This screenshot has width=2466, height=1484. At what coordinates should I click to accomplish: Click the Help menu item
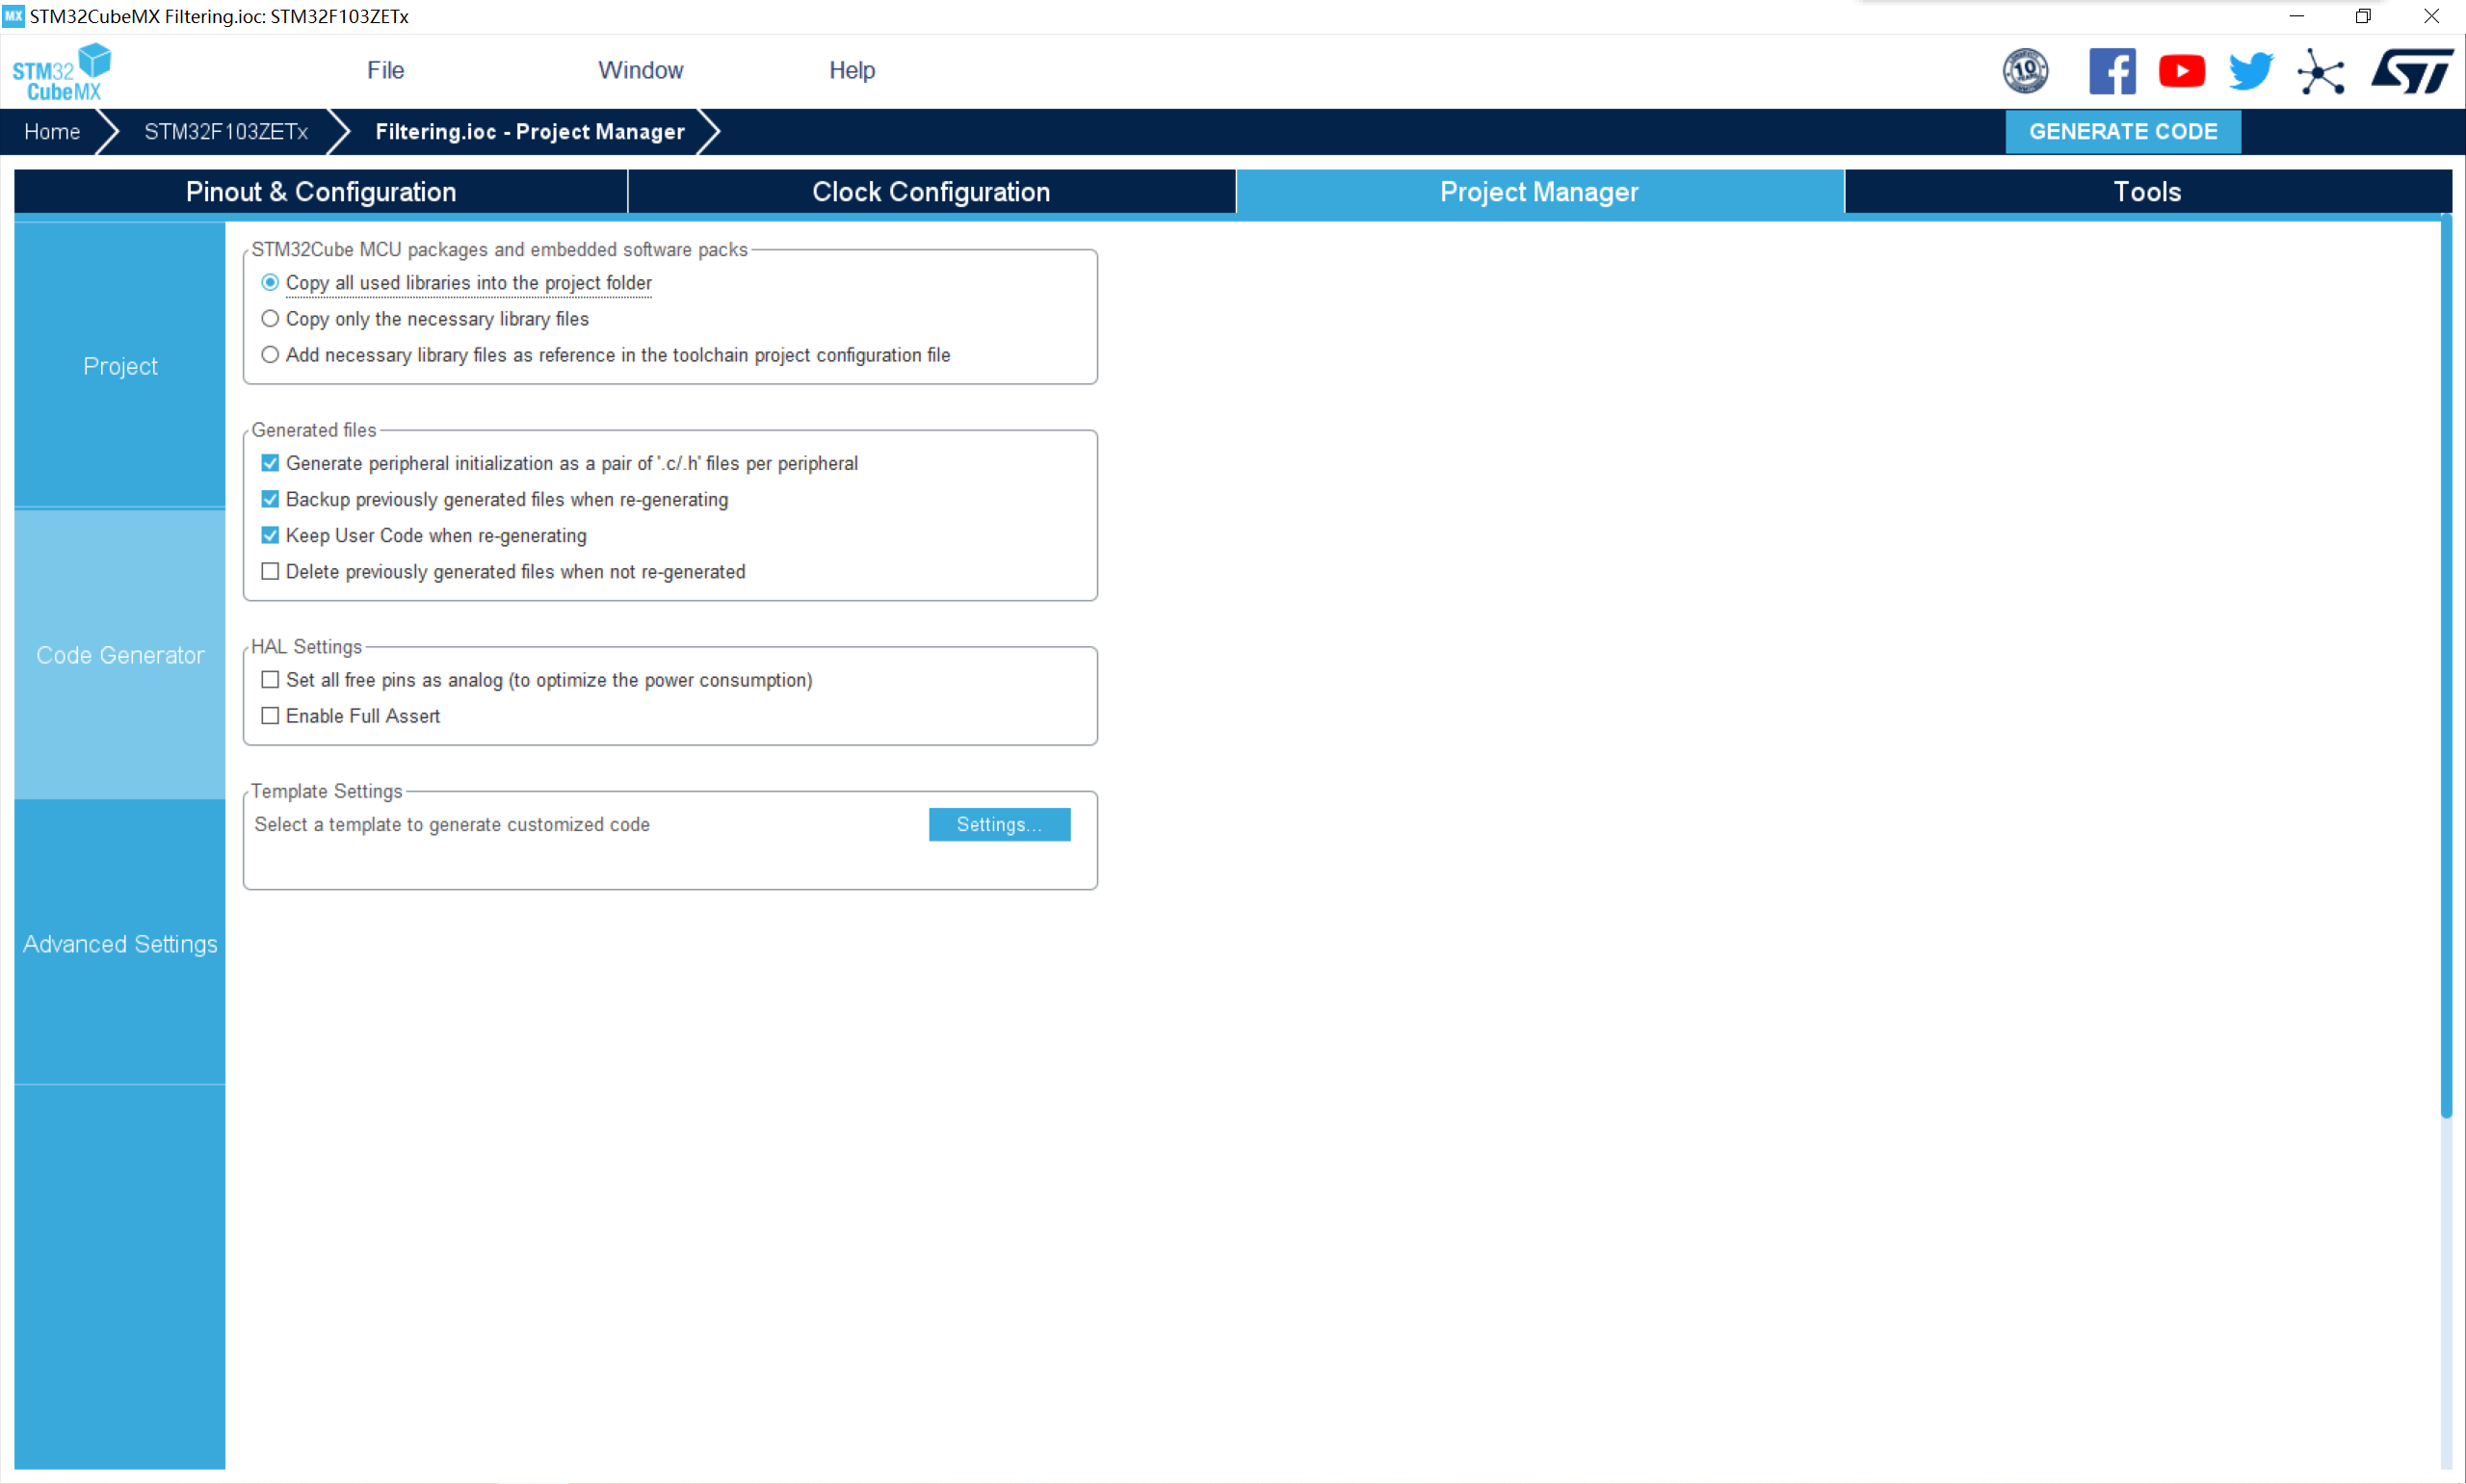(851, 70)
